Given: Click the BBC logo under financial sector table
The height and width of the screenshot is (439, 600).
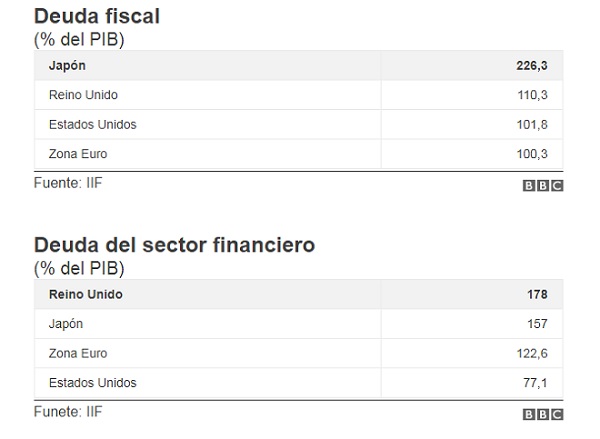Looking at the screenshot, I should click(x=543, y=414).
